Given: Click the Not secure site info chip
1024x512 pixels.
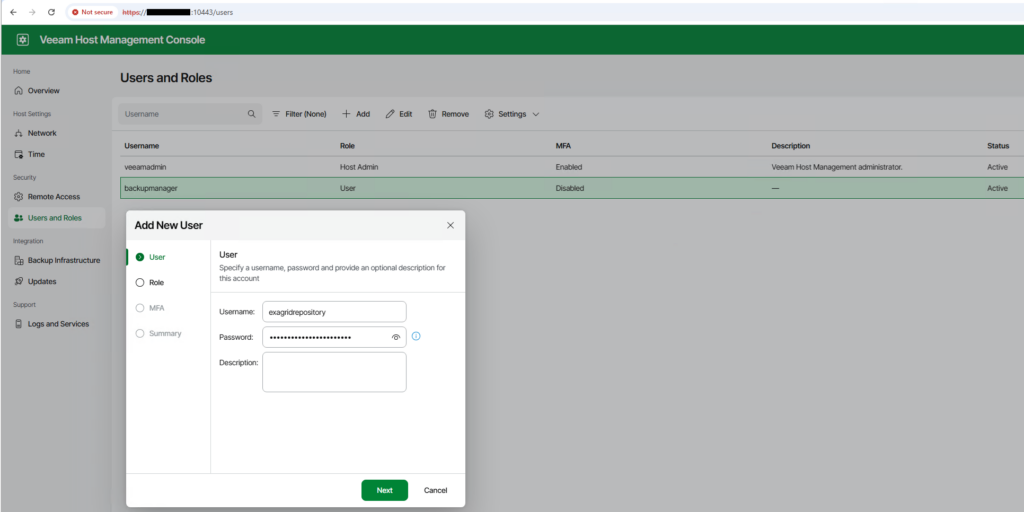Looking at the screenshot, I should click(x=92, y=12).
